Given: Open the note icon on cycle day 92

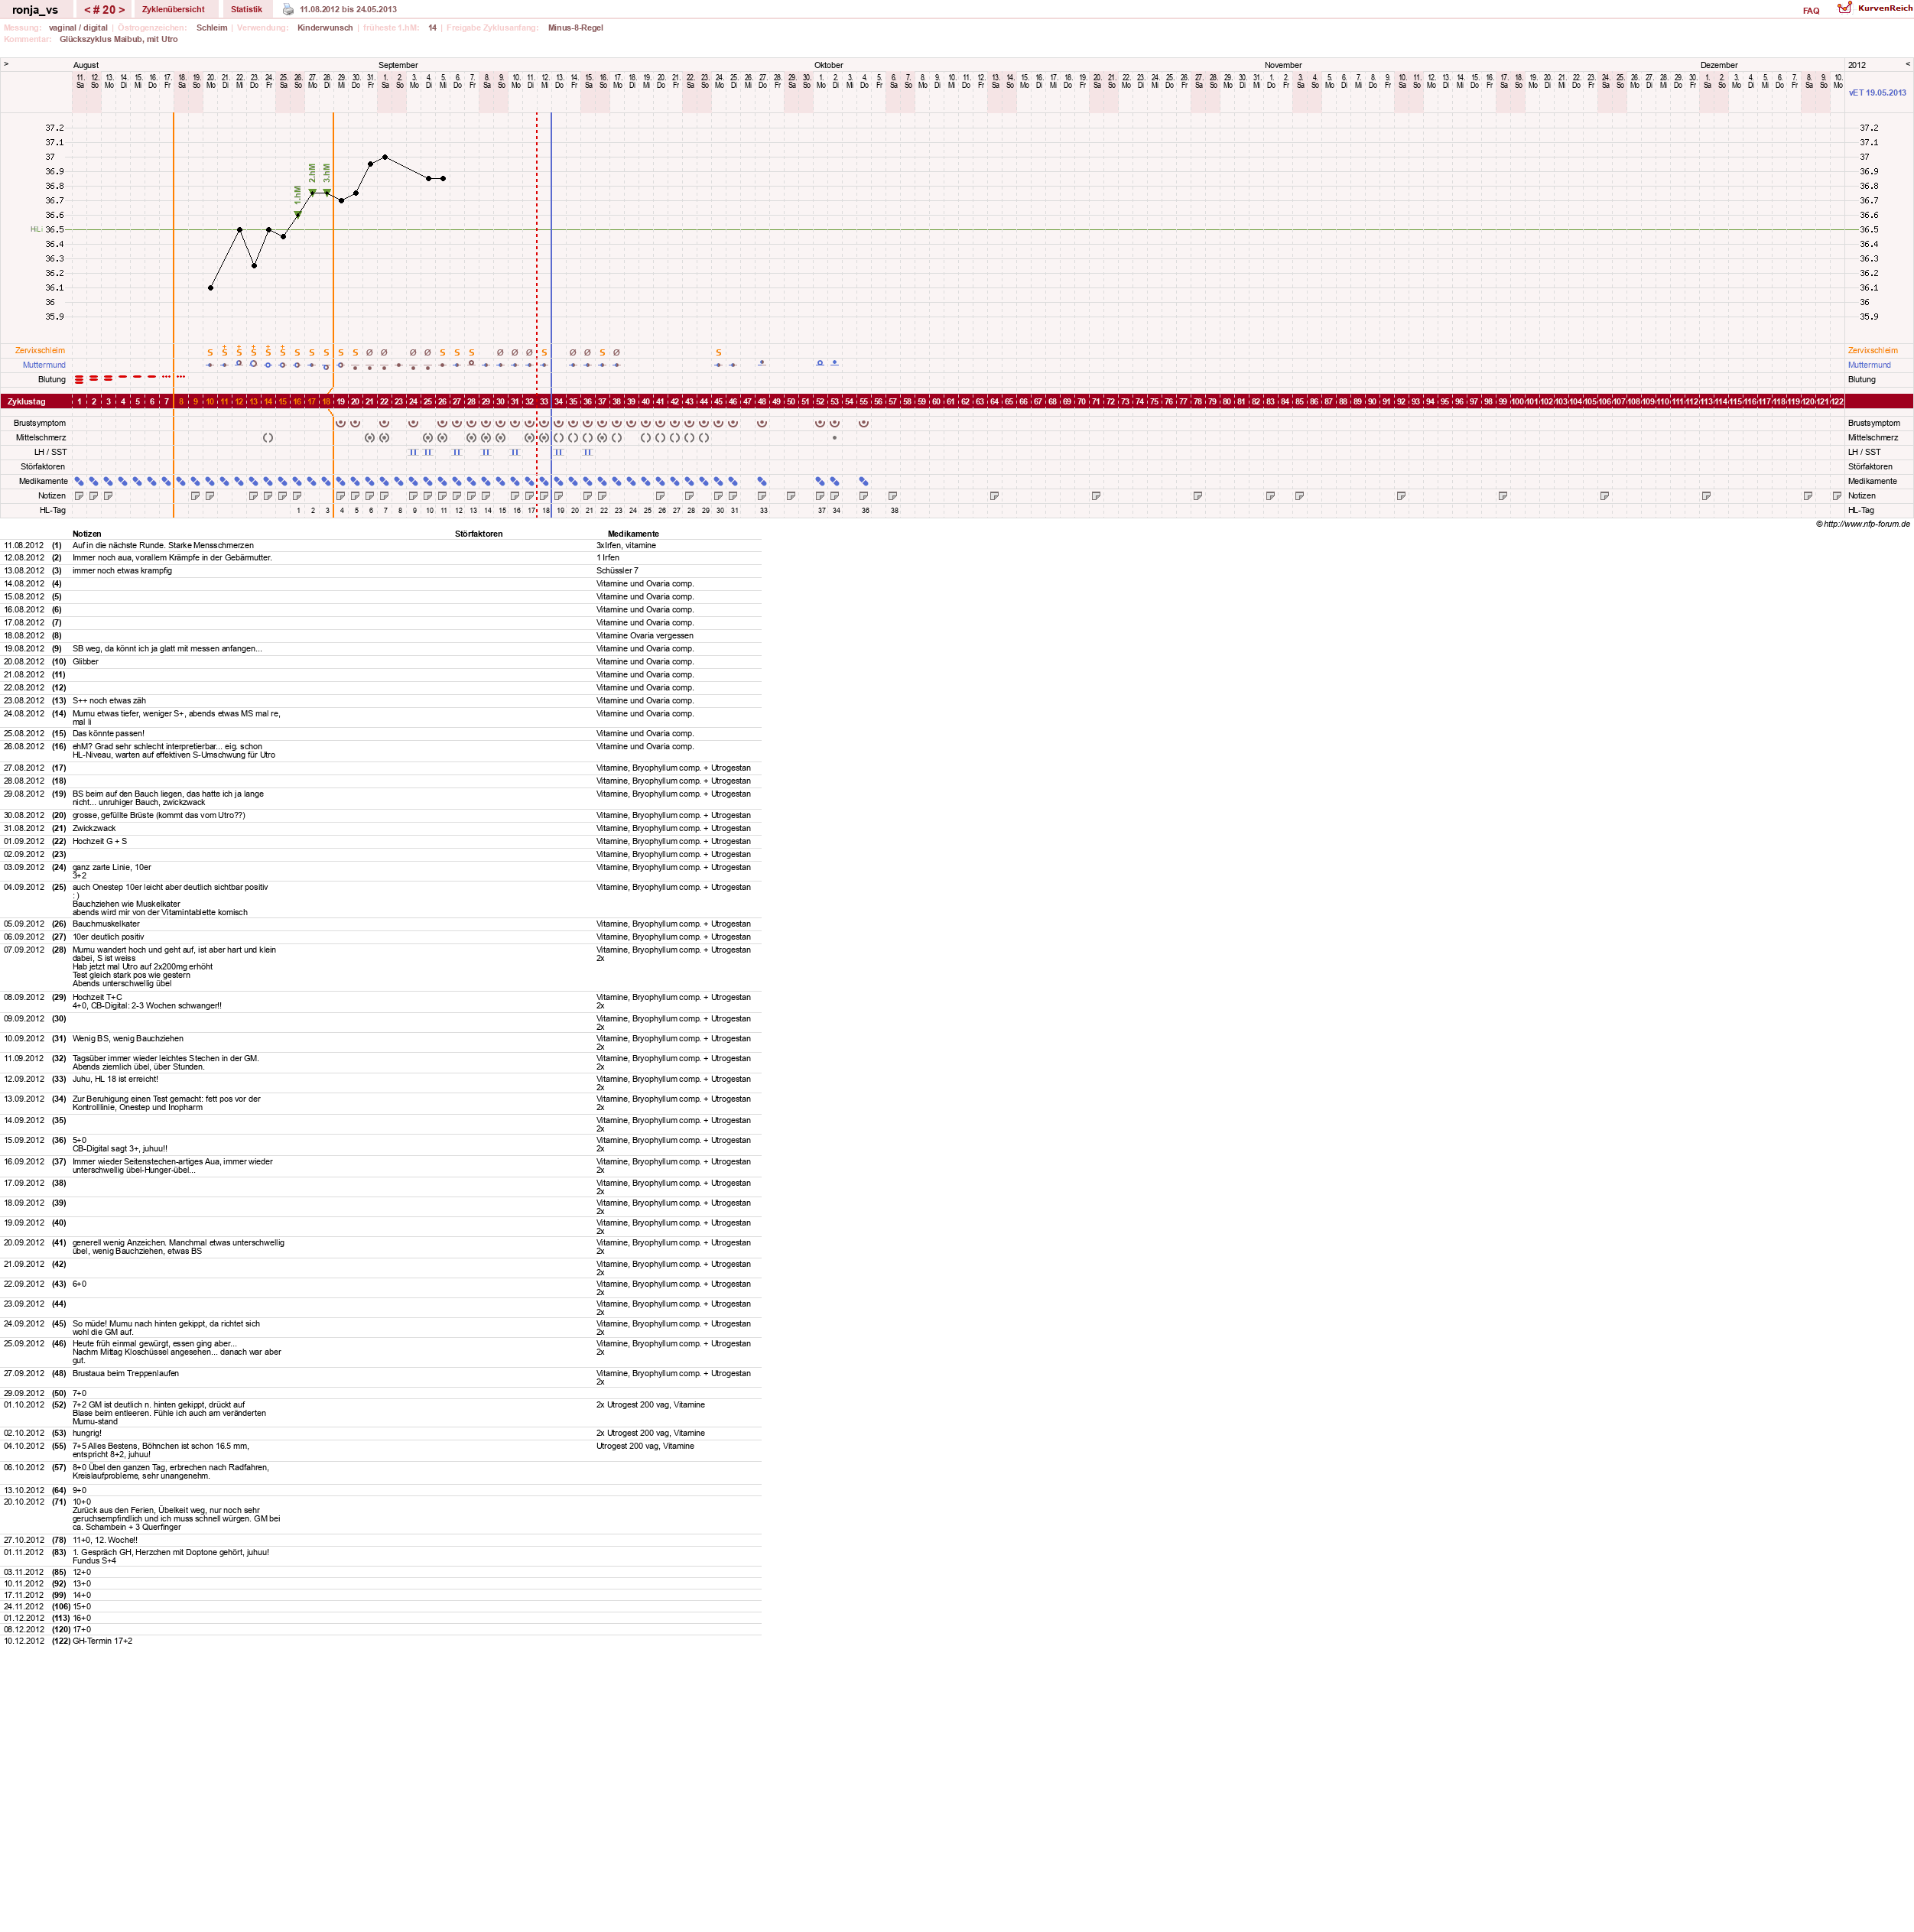Looking at the screenshot, I should click(x=1401, y=496).
